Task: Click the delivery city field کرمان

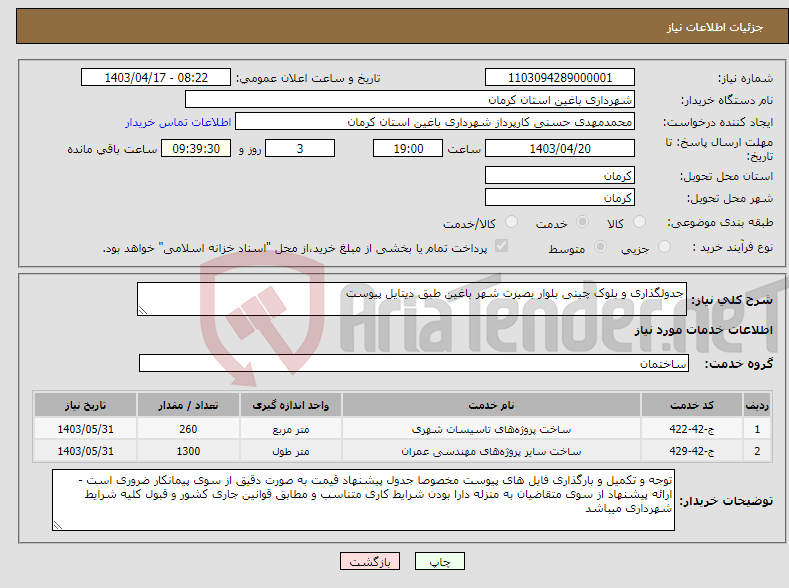Action: click(x=560, y=198)
